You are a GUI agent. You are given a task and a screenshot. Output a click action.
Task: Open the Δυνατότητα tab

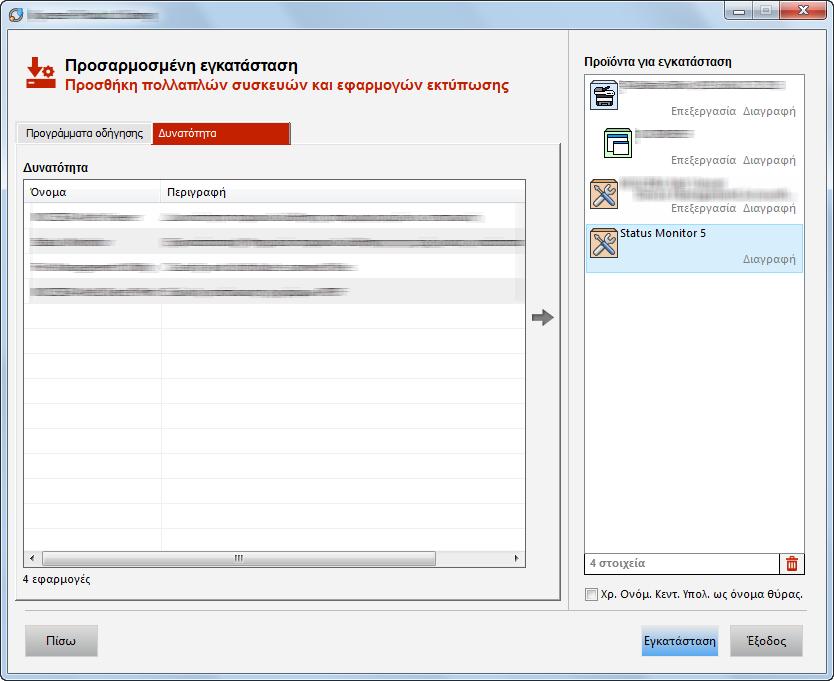221,133
